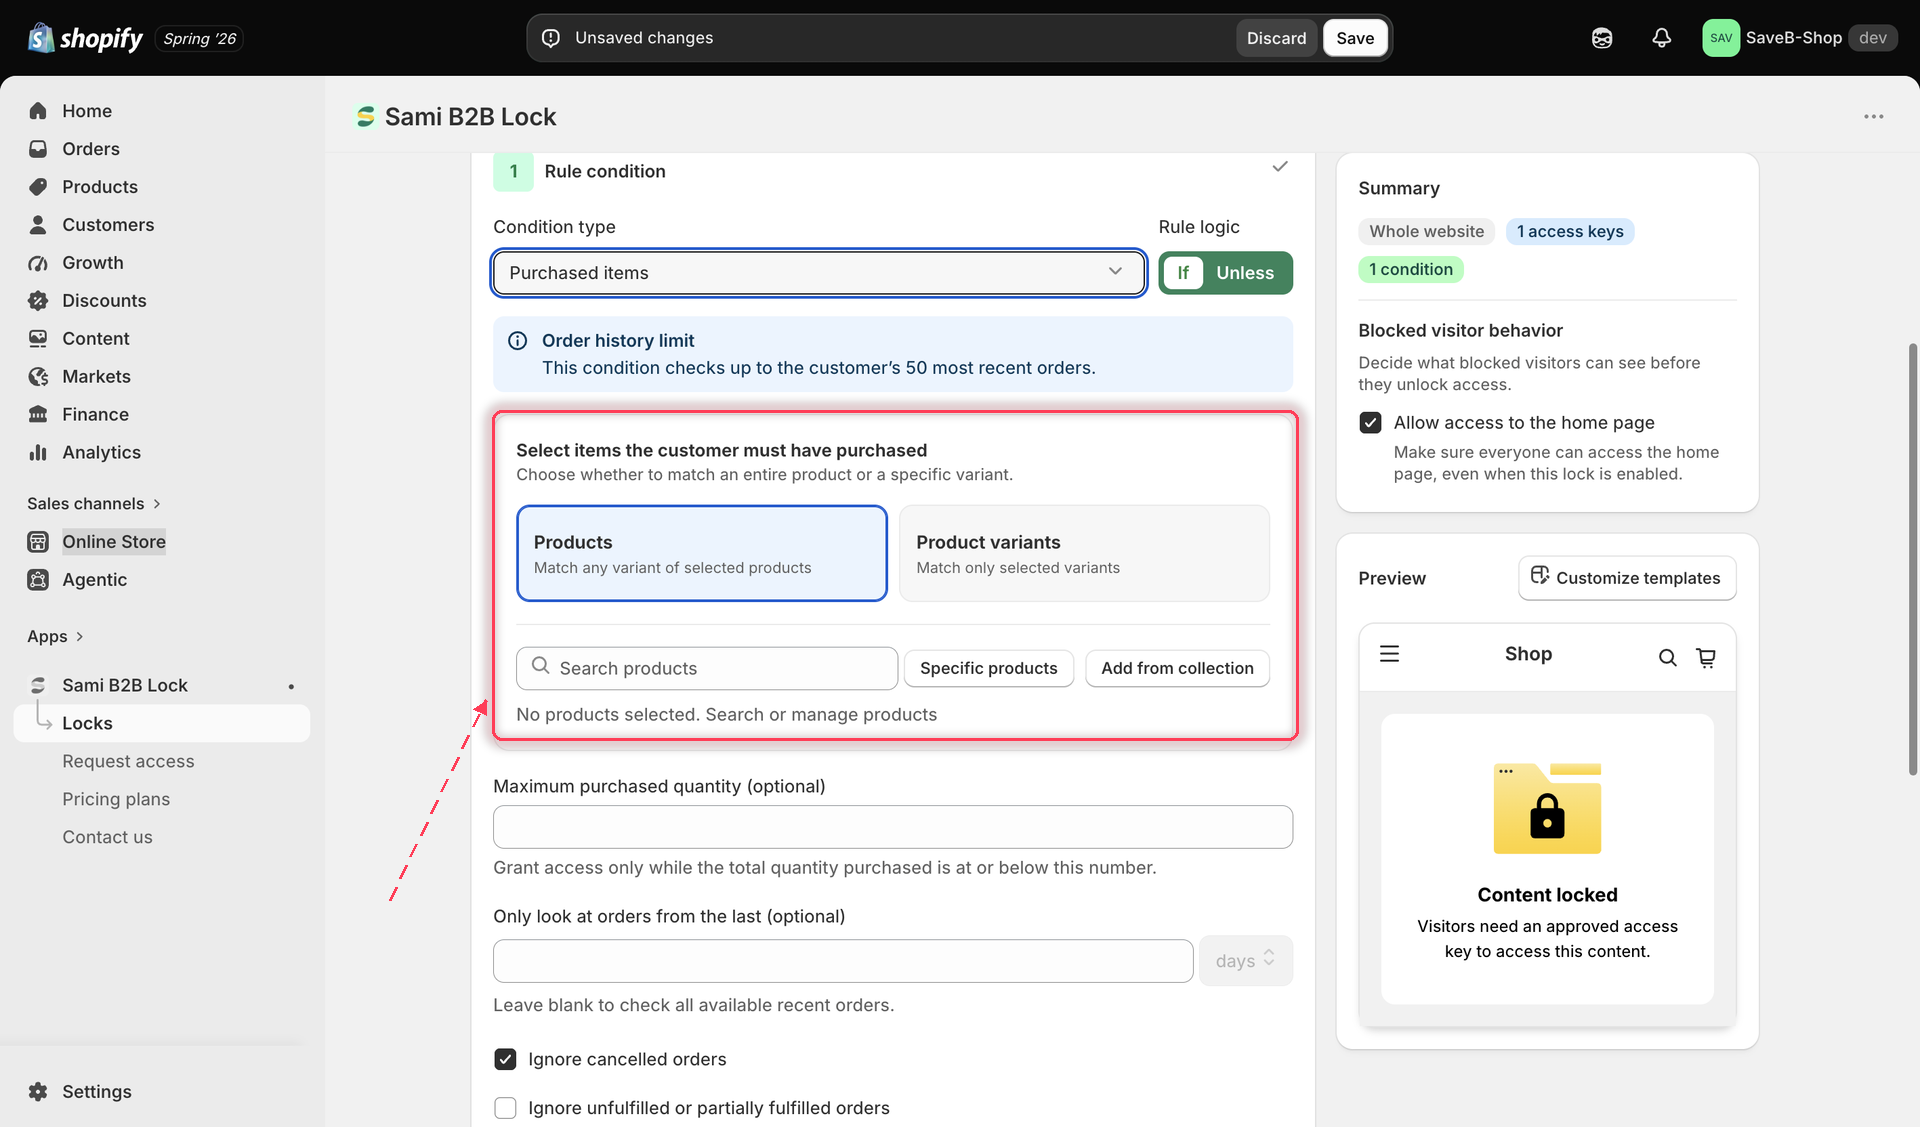
Task: Click the Specific products button
Action: coord(988,668)
